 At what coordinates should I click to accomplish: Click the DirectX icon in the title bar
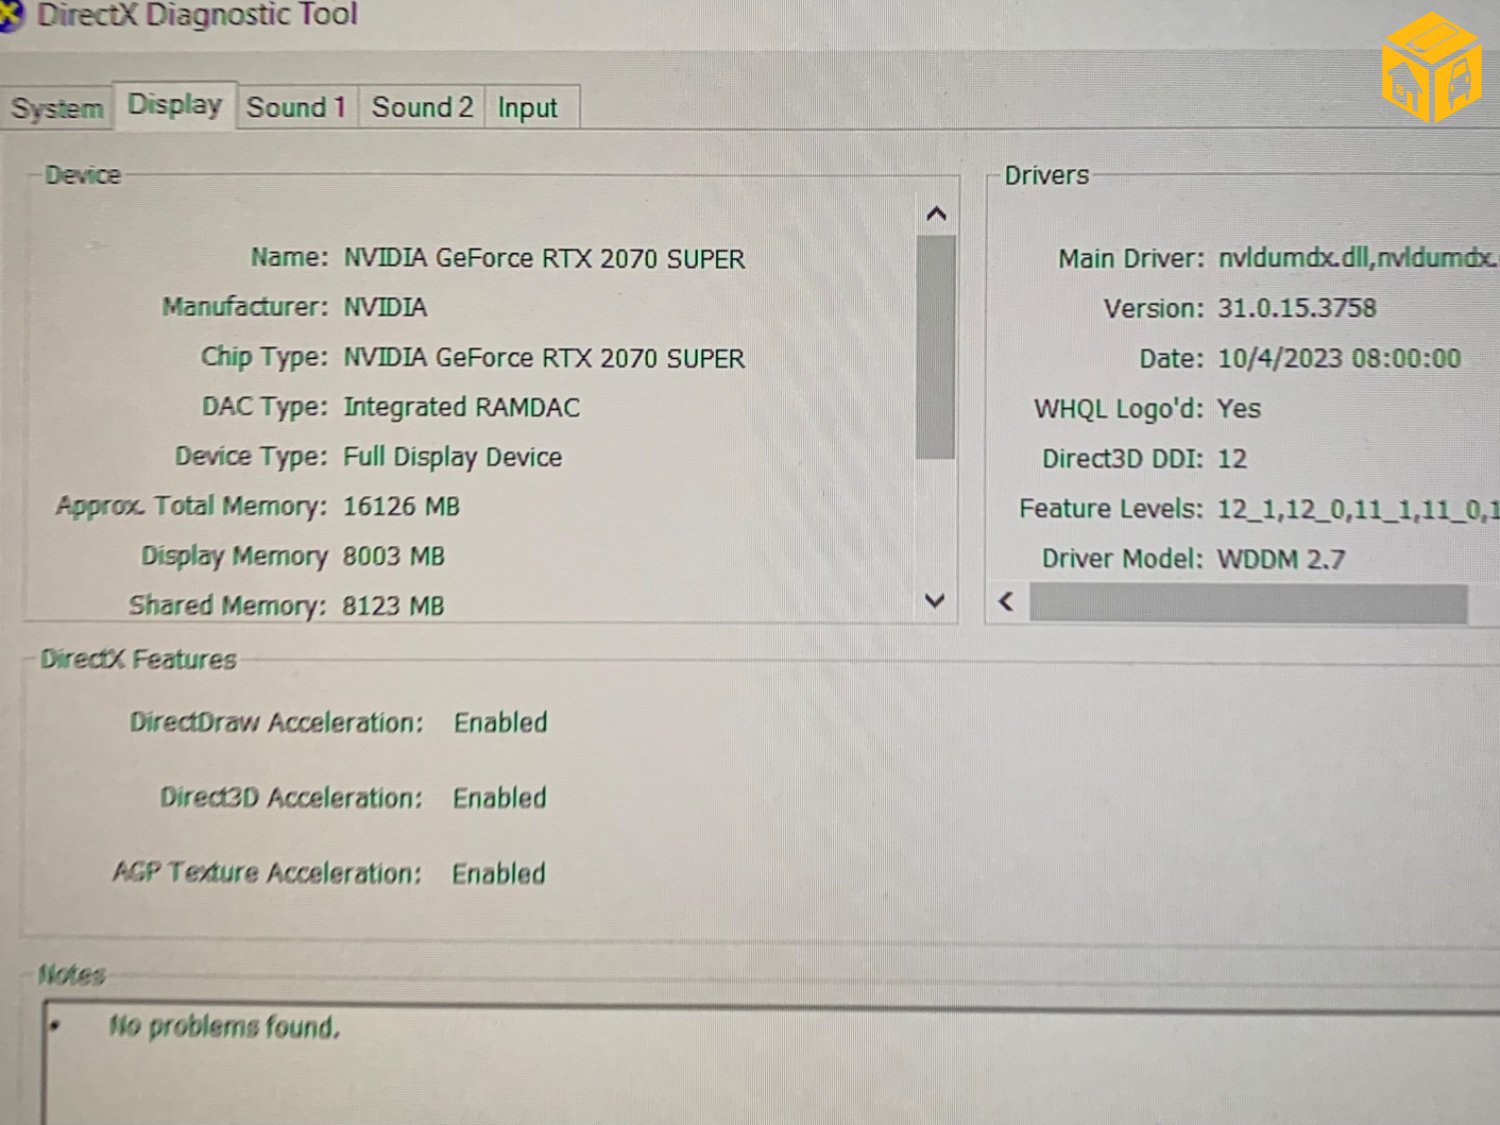point(10,16)
